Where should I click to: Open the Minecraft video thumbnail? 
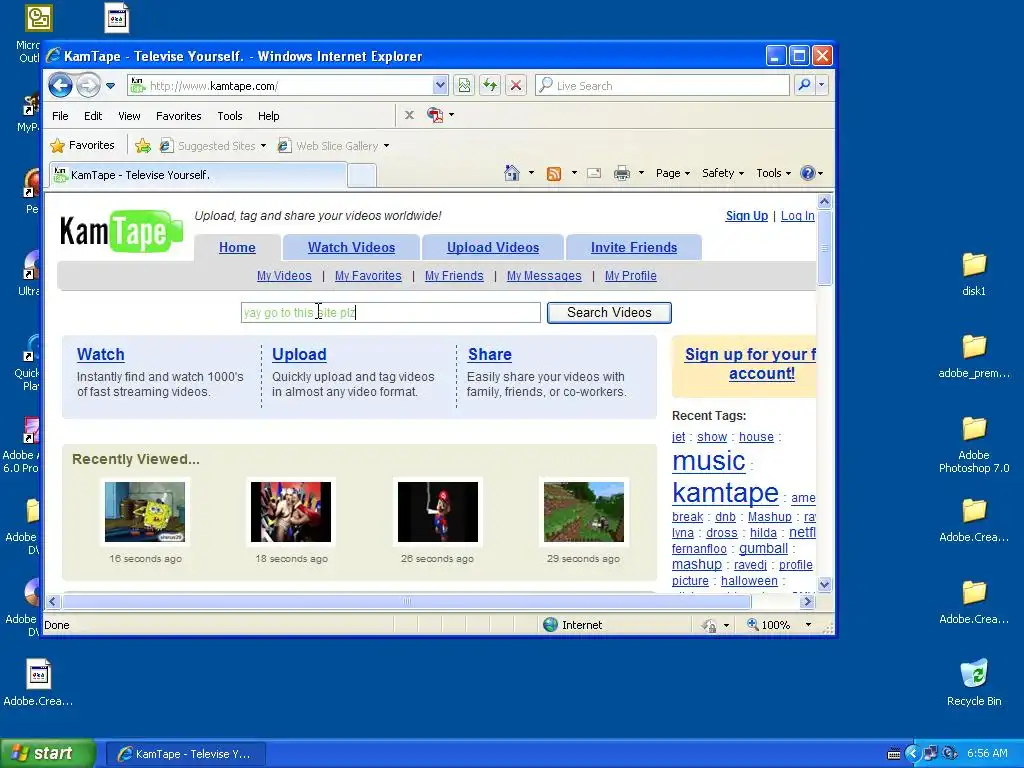584,512
